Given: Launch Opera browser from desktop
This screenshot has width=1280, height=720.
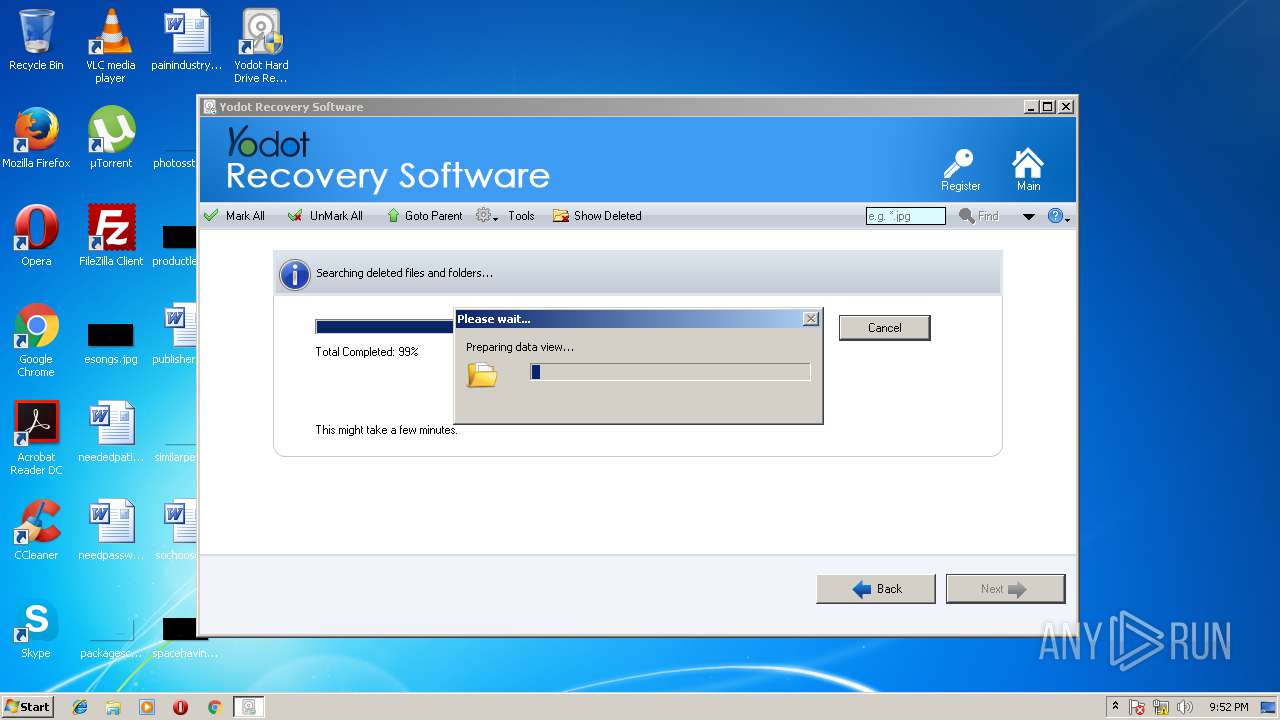Looking at the screenshot, I should click(x=36, y=236).
